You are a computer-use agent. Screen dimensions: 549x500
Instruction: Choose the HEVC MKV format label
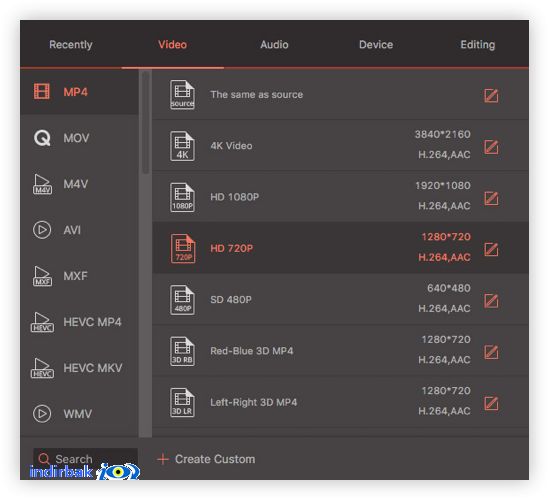pos(93,368)
